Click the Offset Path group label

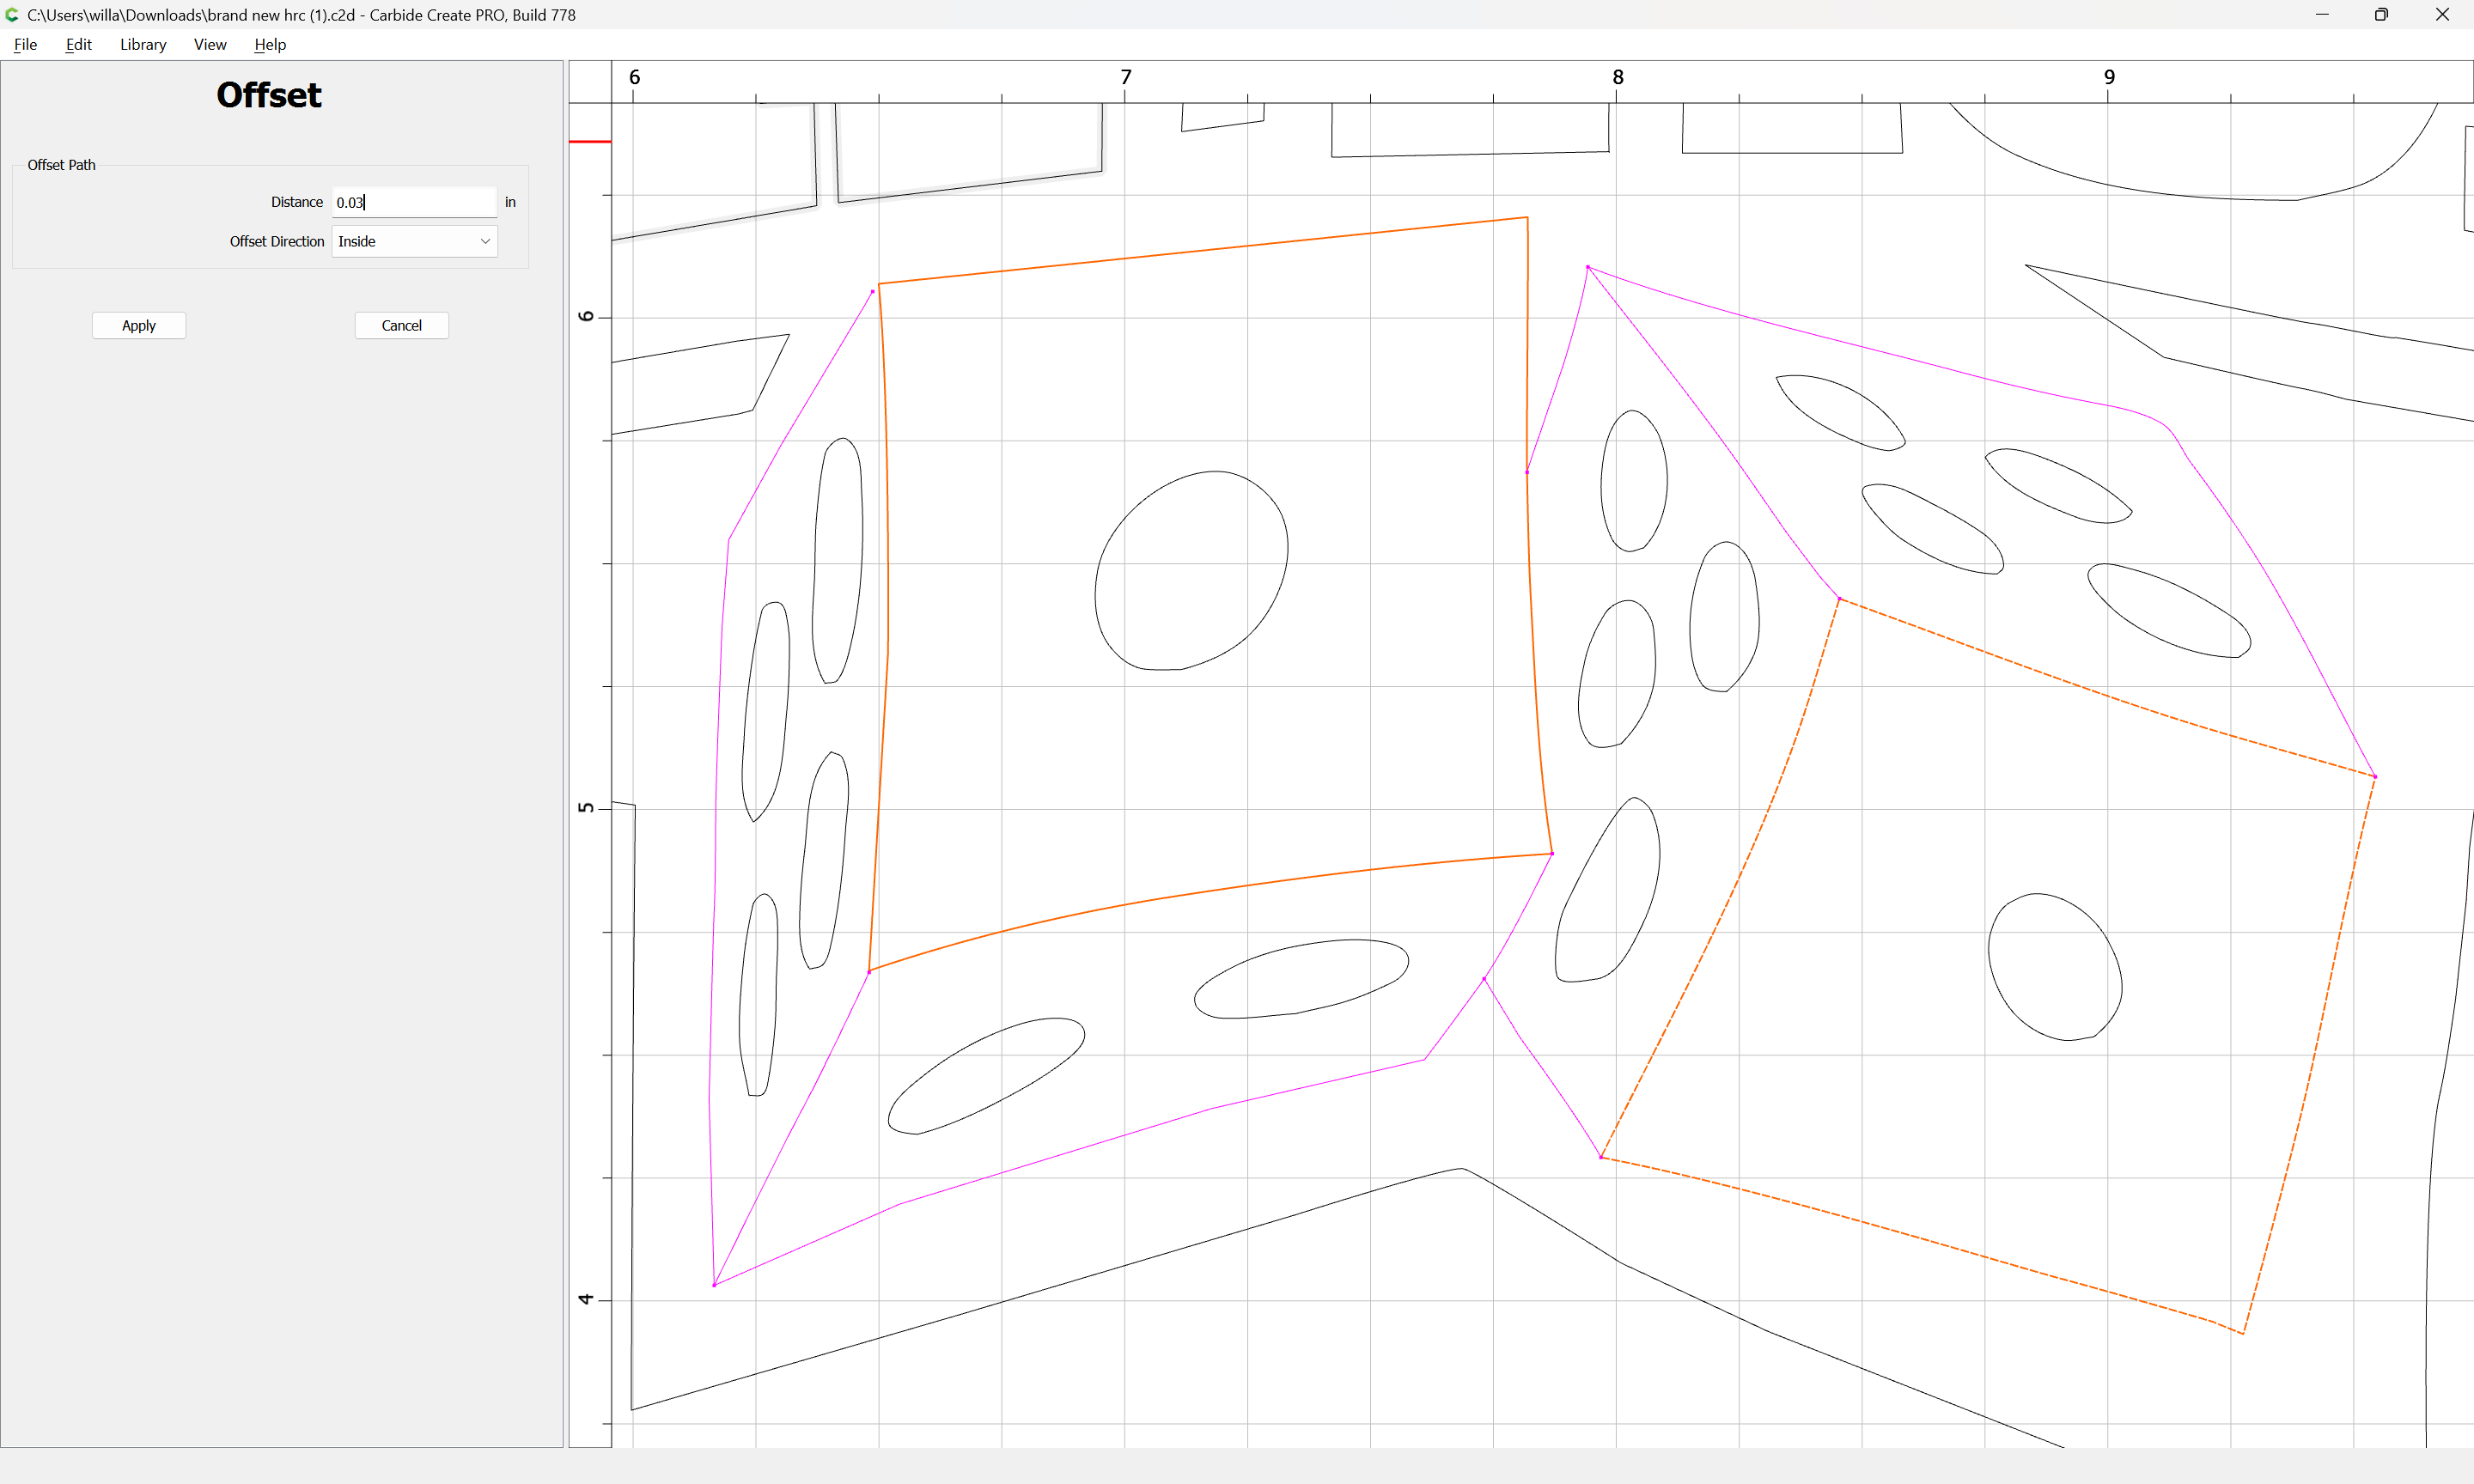point(61,165)
